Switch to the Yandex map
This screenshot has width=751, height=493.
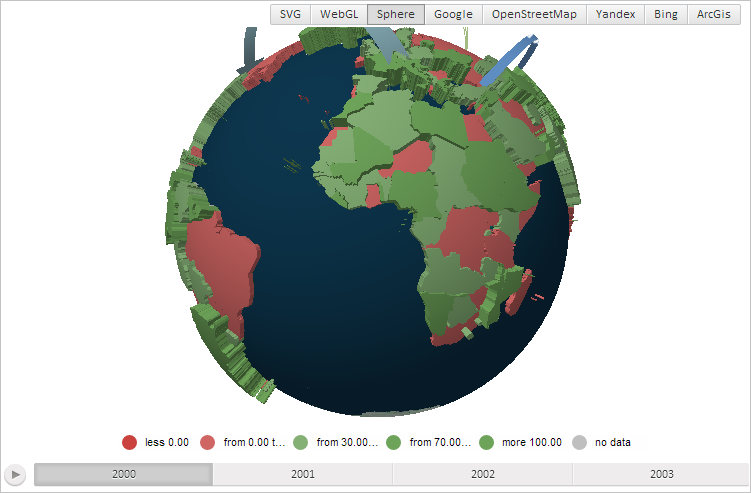point(615,14)
